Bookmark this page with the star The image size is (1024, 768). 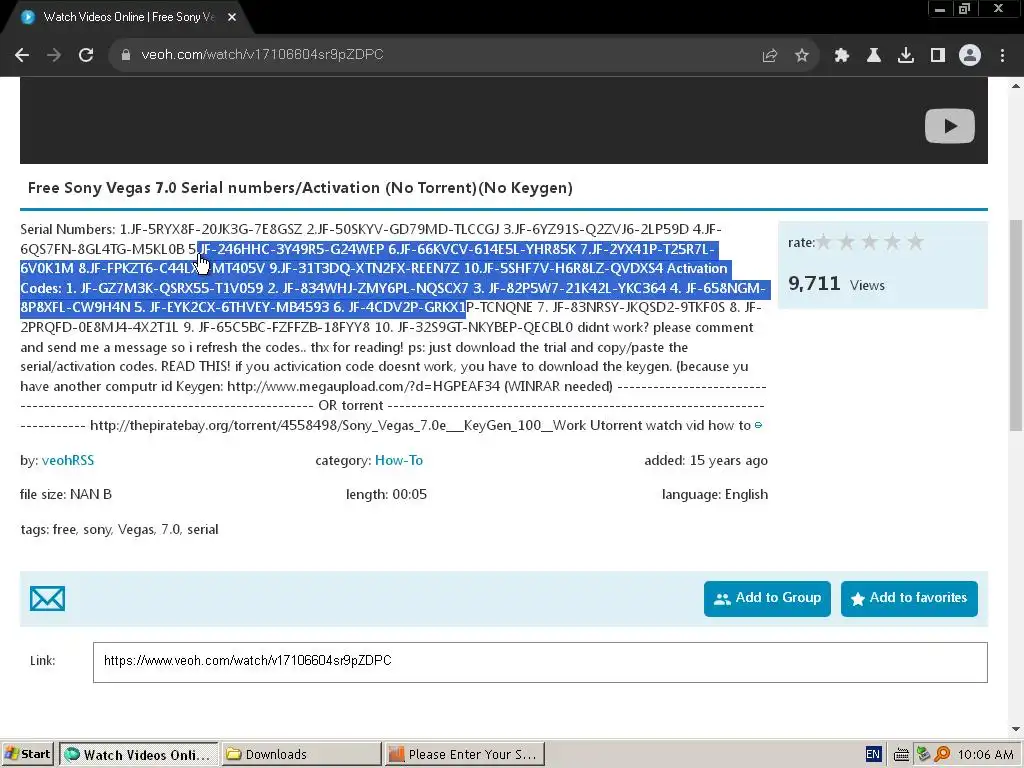click(x=802, y=56)
